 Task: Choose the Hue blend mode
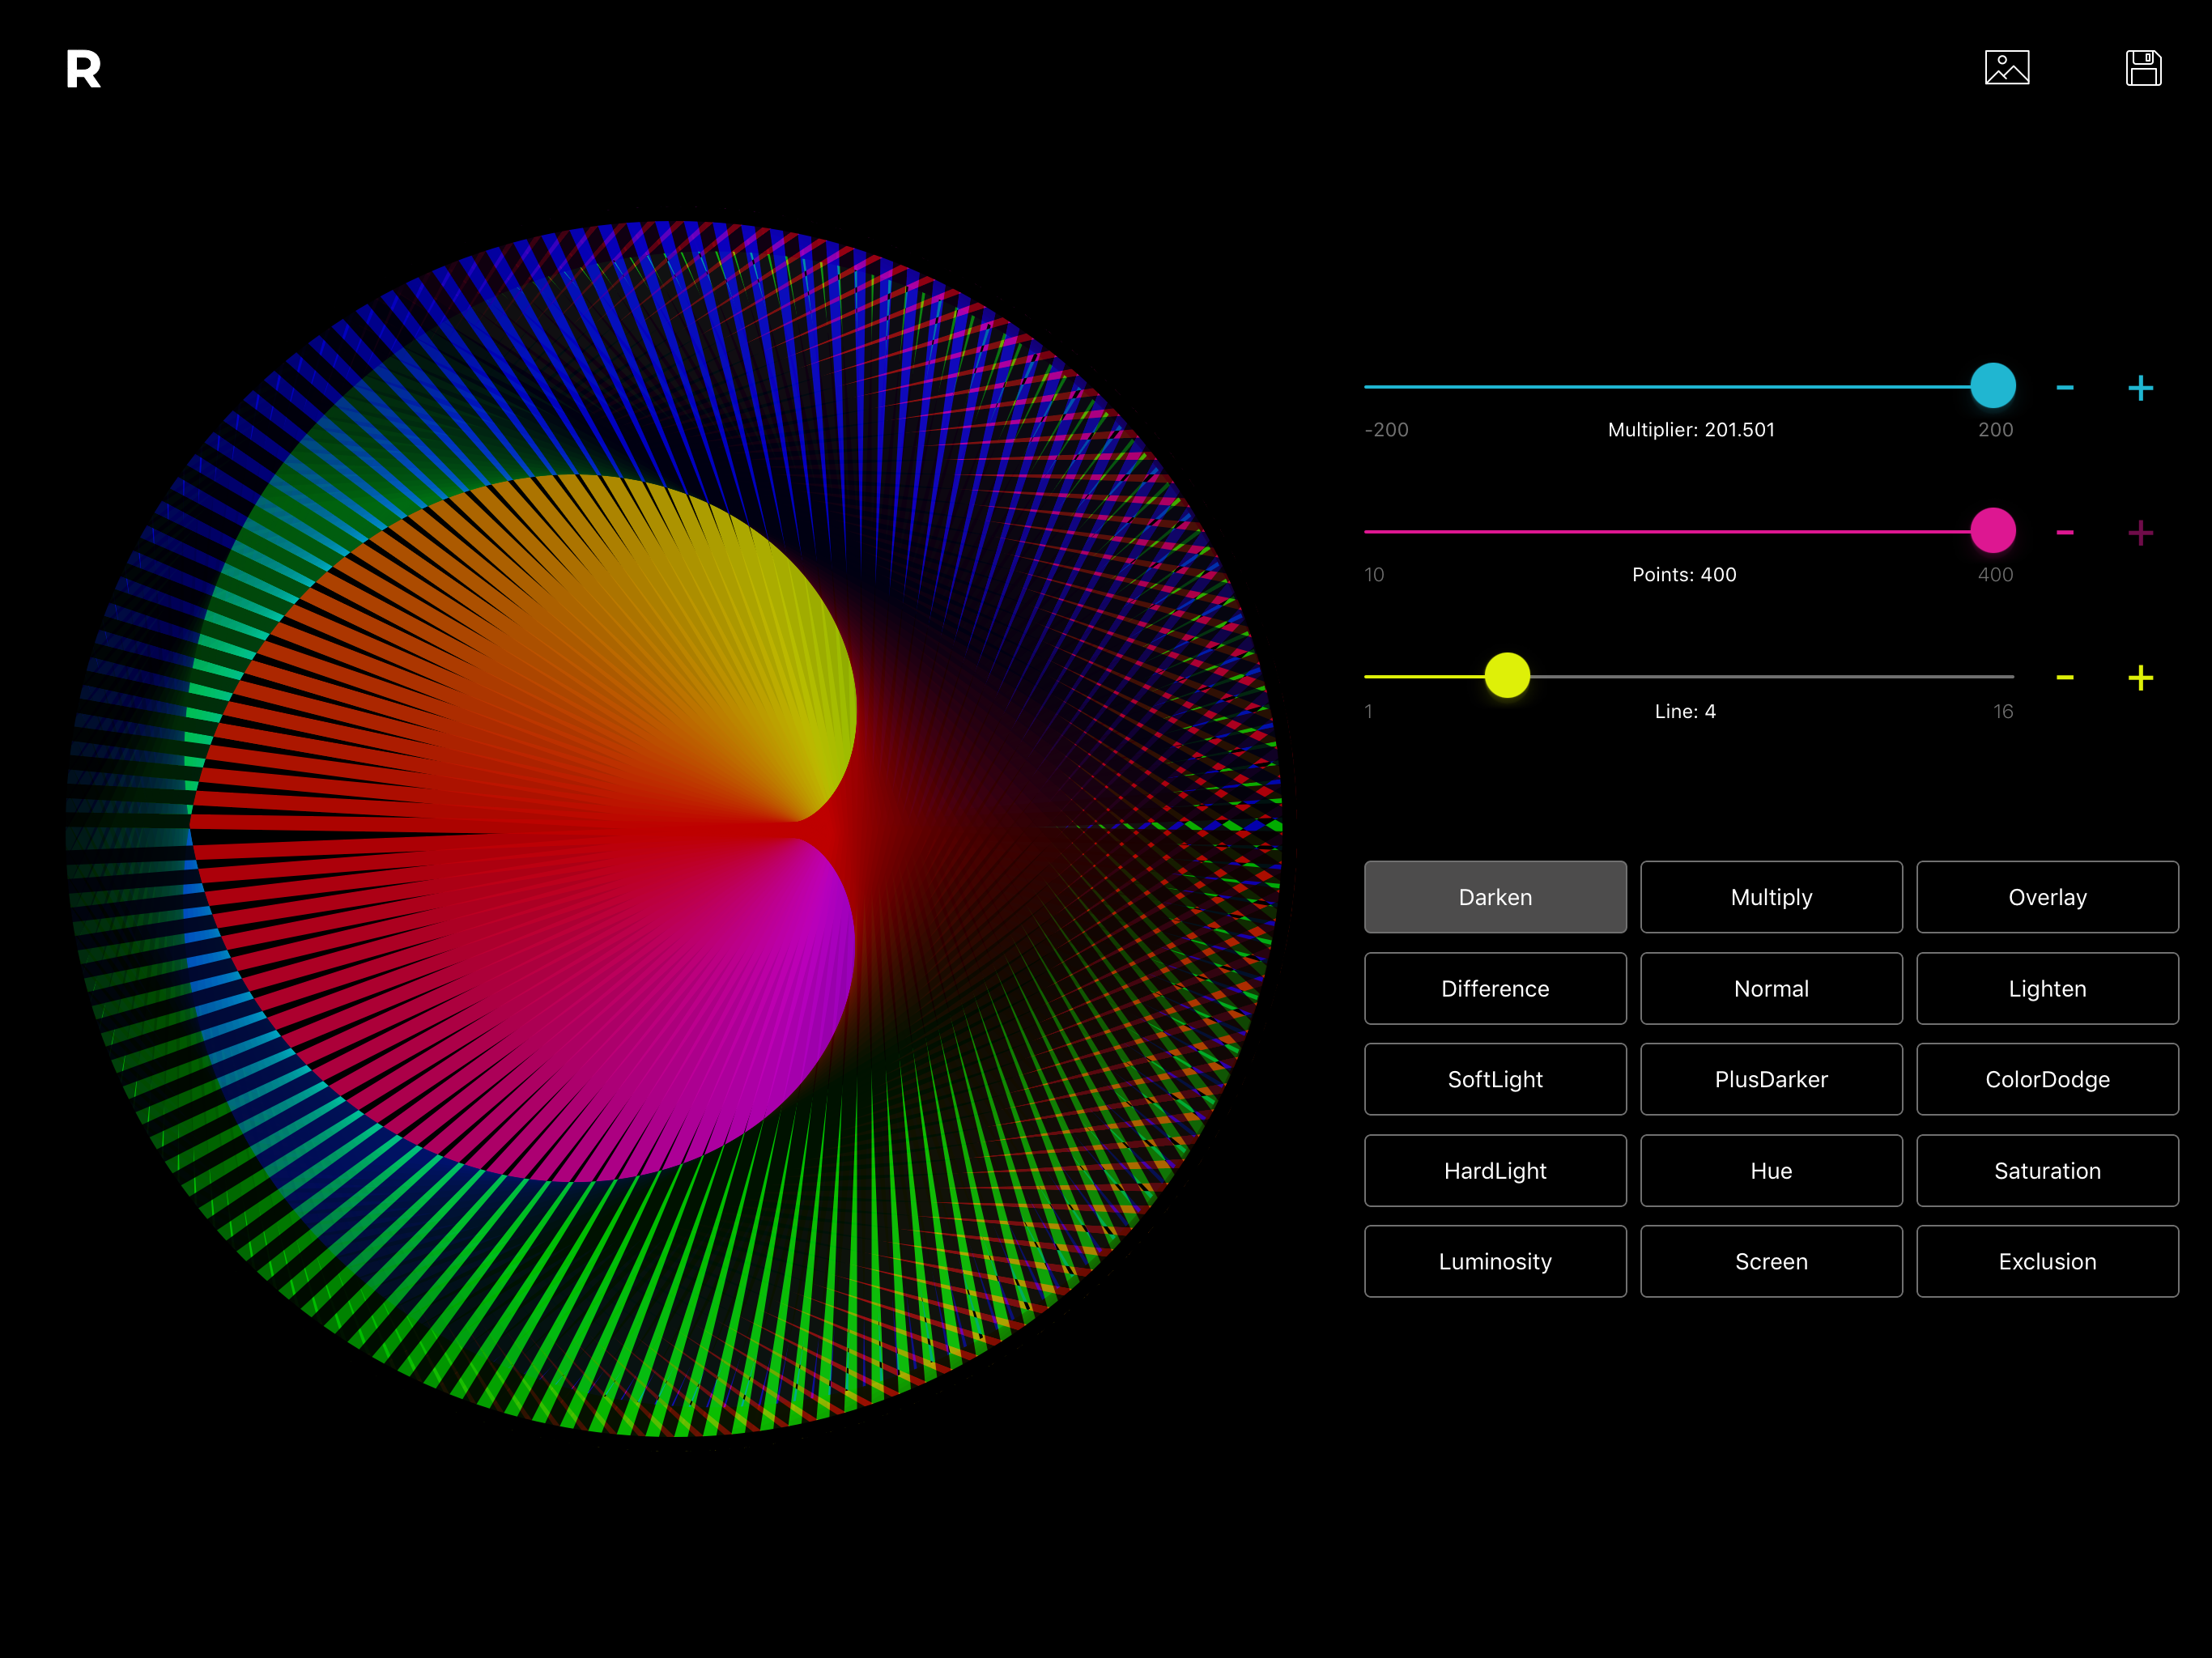click(x=1770, y=1170)
